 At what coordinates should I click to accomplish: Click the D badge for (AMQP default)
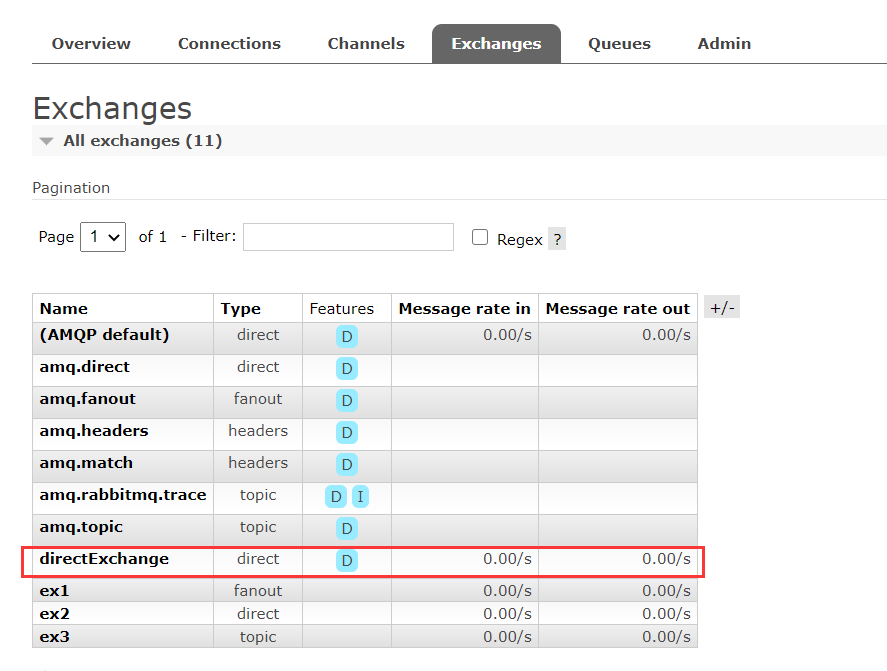point(347,337)
